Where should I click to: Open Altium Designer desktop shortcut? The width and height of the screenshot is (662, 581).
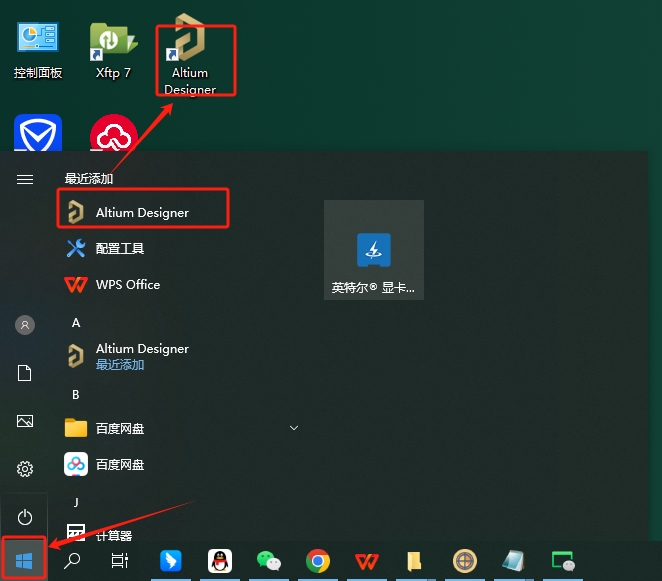click(190, 55)
